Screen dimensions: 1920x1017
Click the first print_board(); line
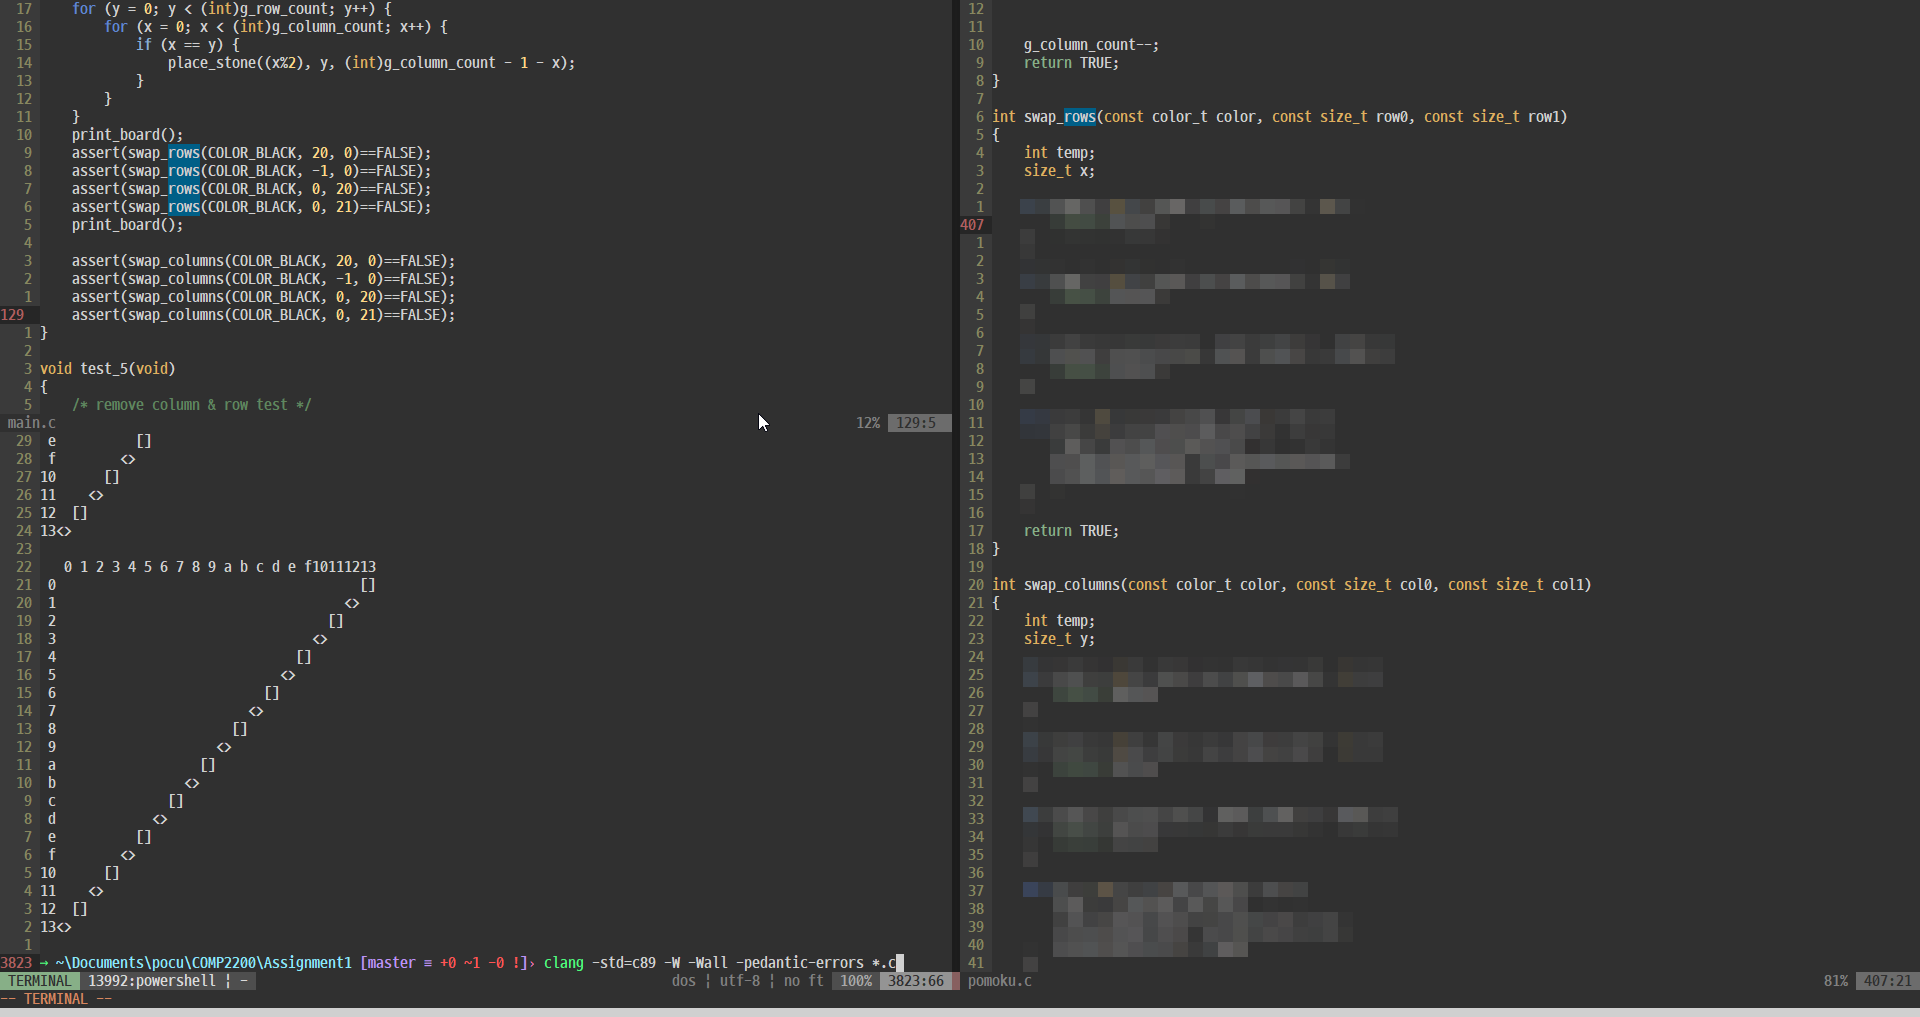pos(128,135)
